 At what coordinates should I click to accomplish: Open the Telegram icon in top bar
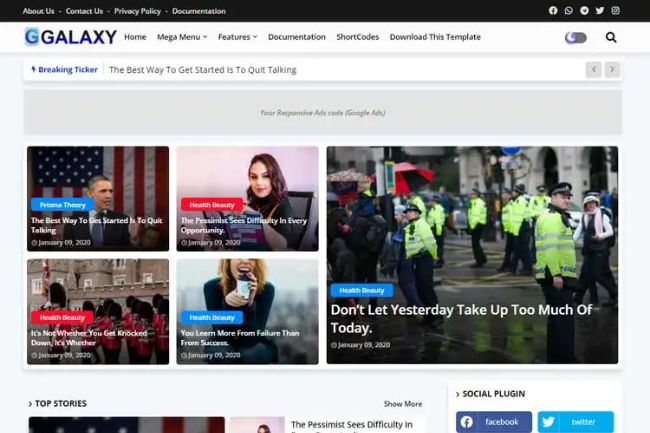point(584,11)
